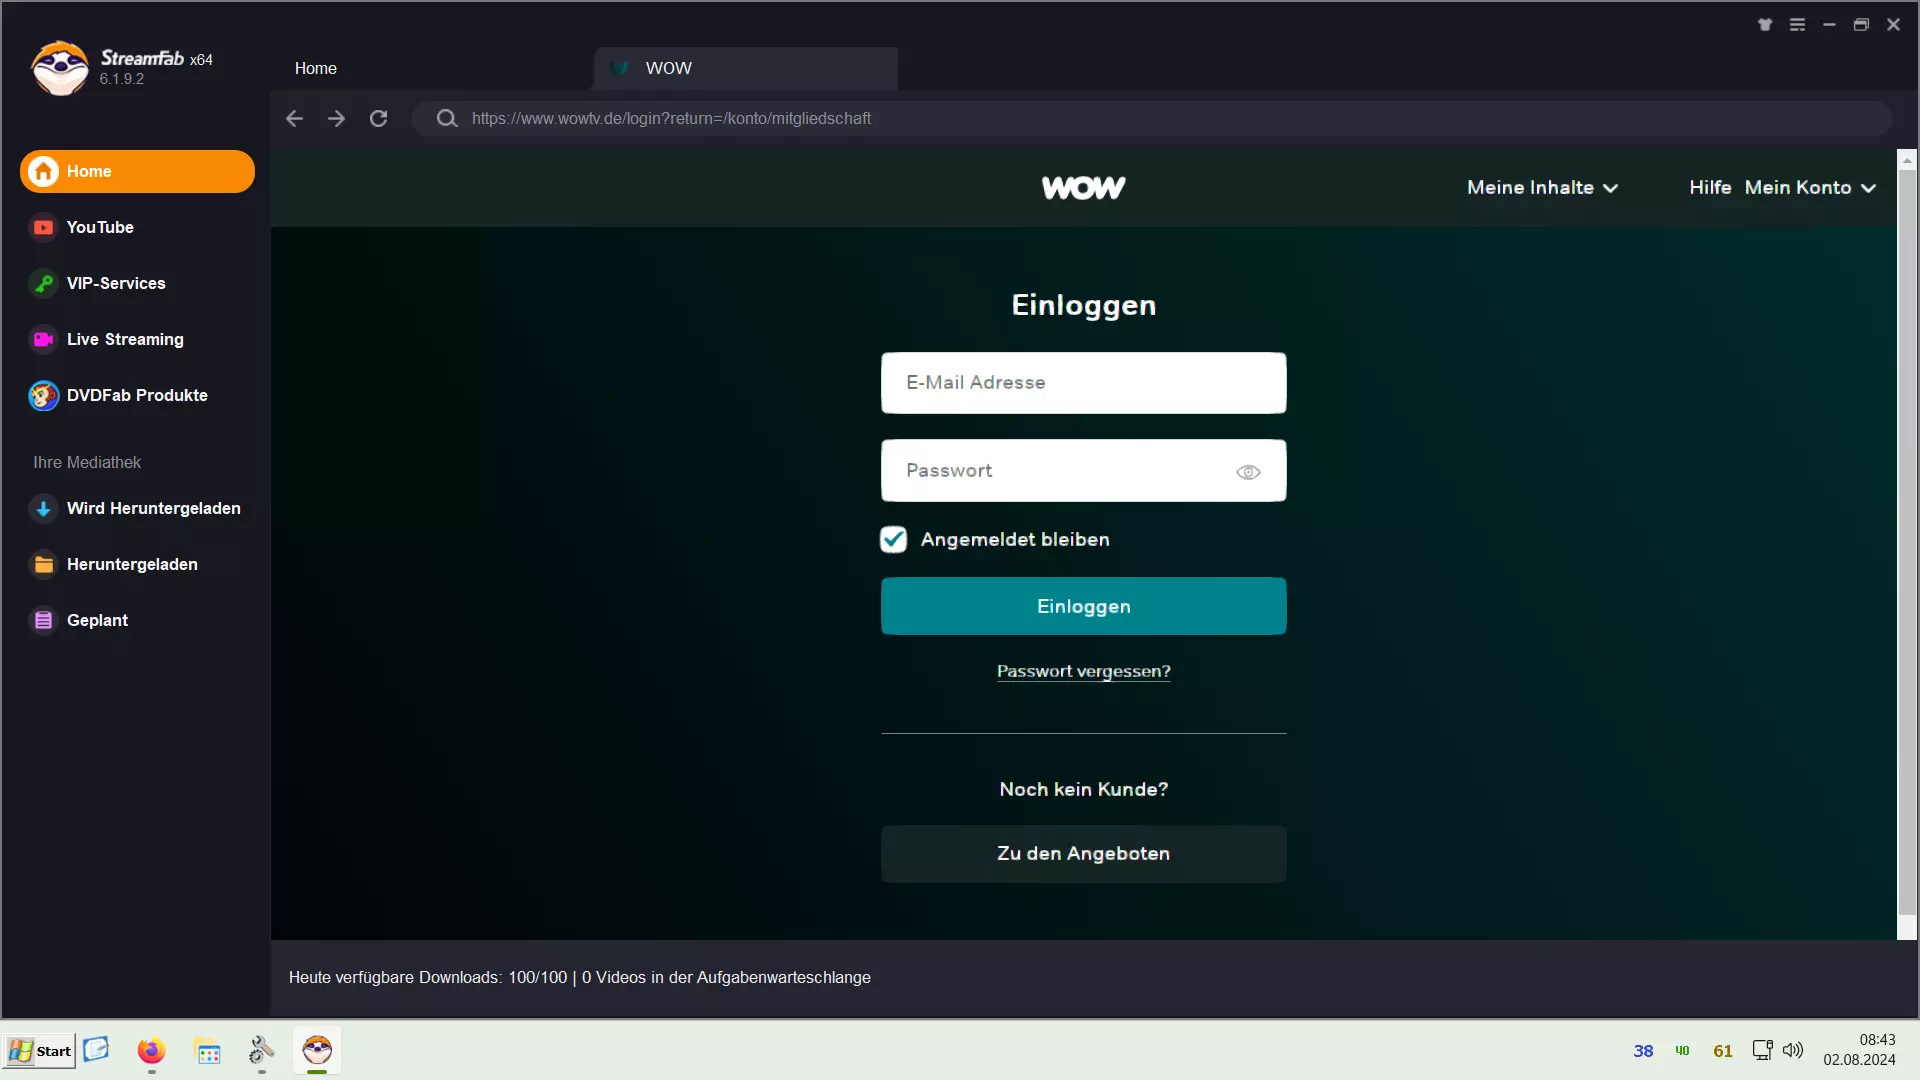Viewport: 1920px width, 1080px height.
Task: Open Passwort vergessen? link
Action: tap(1083, 672)
